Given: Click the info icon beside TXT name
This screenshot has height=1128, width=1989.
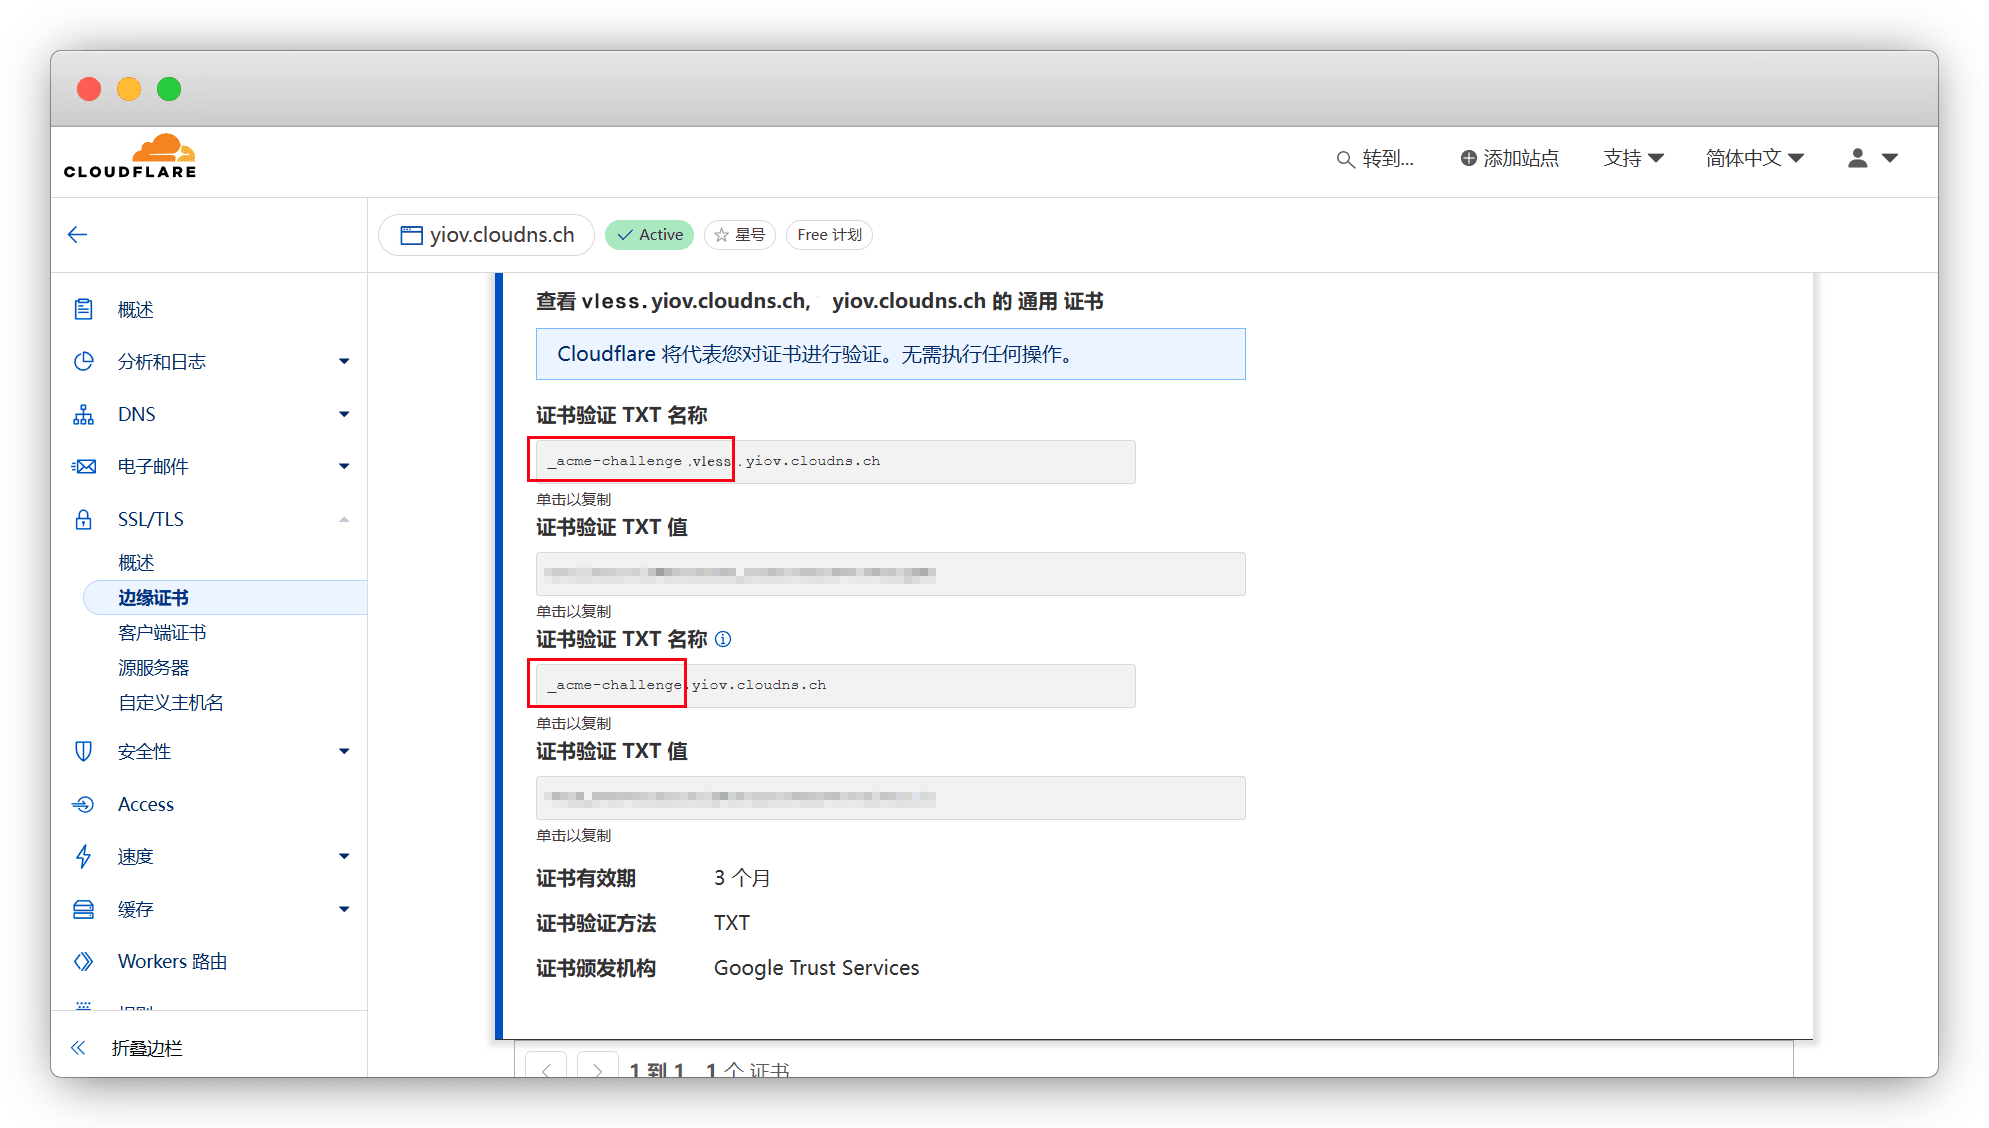Looking at the screenshot, I should [723, 639].
